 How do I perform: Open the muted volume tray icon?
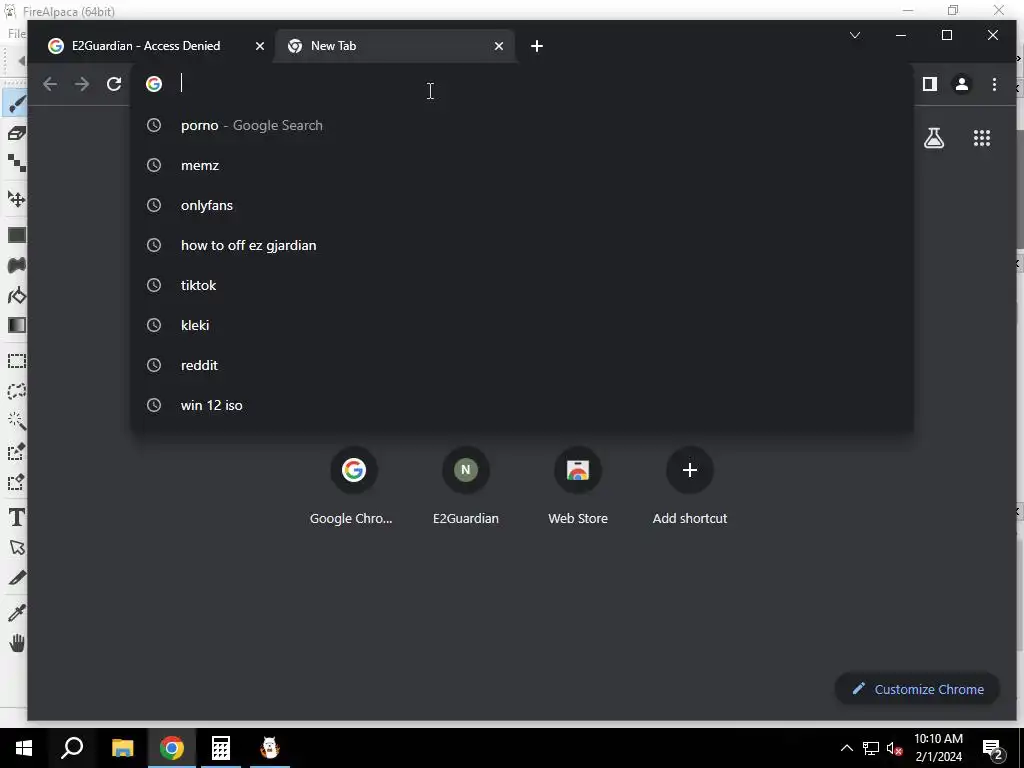point(894,748)
